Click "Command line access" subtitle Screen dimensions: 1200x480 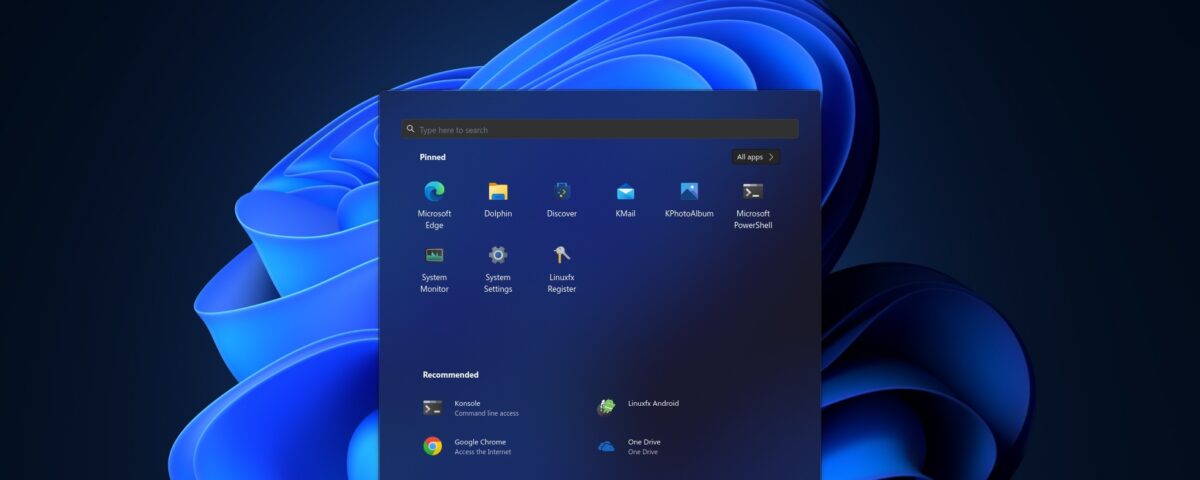pyautogui.click(x=487, y=413)
